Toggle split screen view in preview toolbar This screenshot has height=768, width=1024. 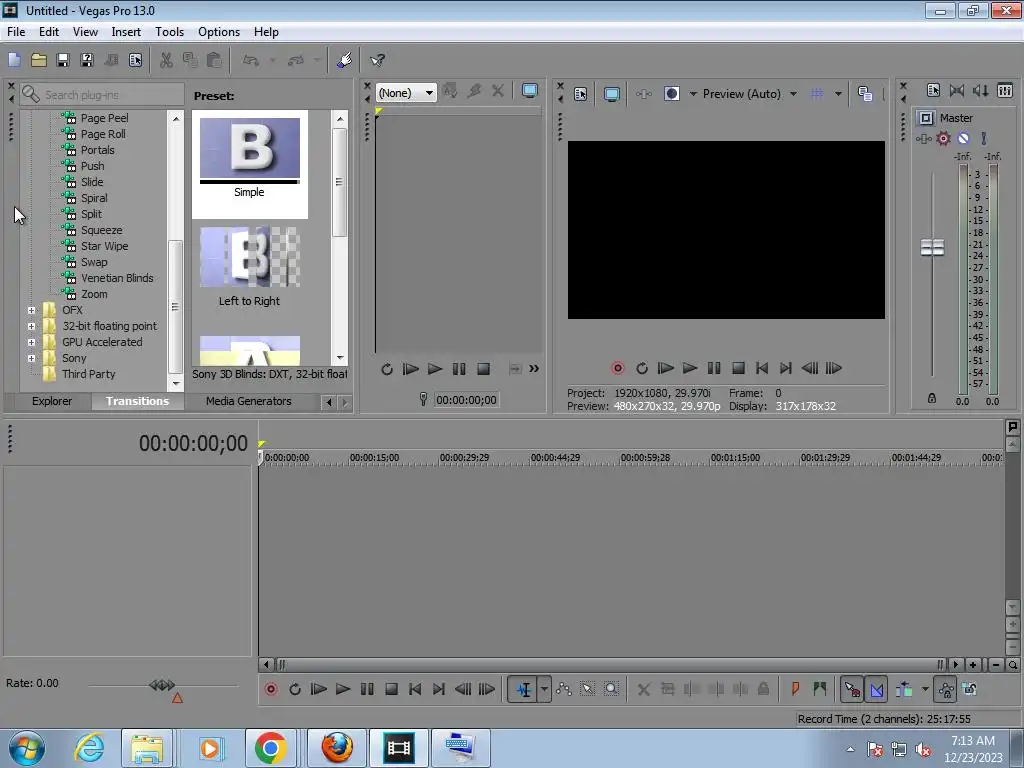click(x=671, y=94)
